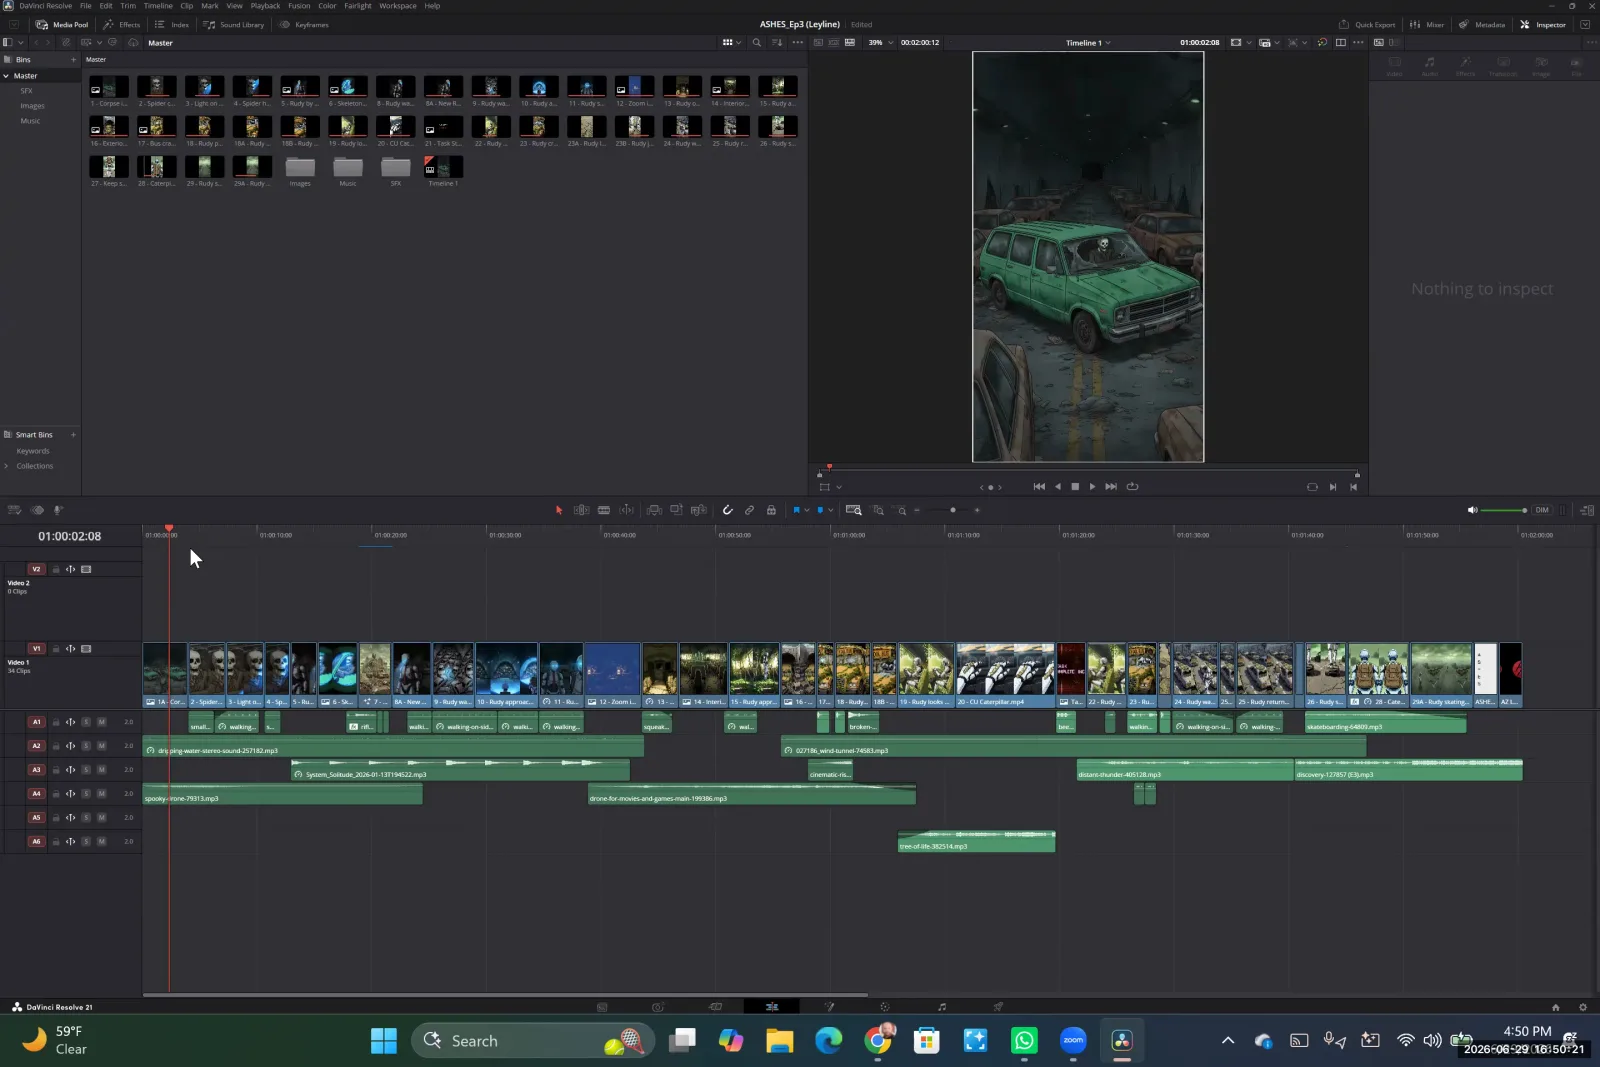Open the Media Pool panel
This screenshot has width=1600, height=1067.
62,25
